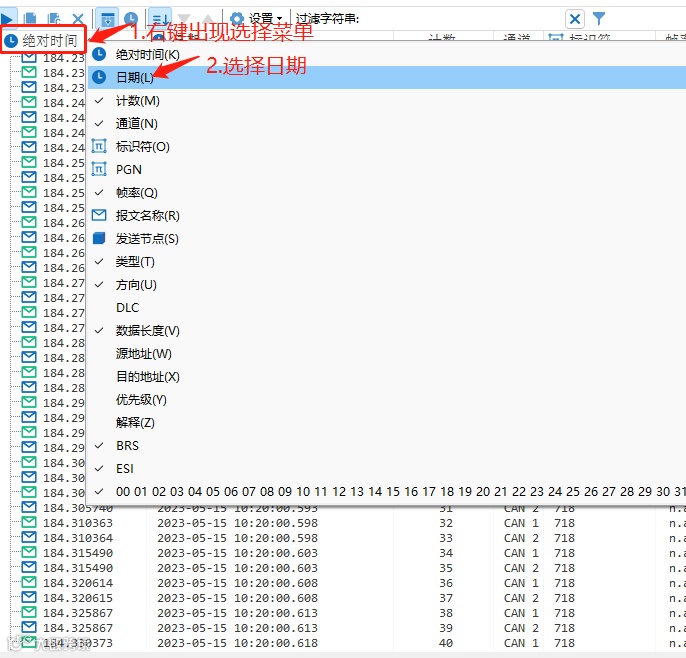Choose 标识符(O) in the menu
This screenshot has width=686, height=658.
click(386, 147)
